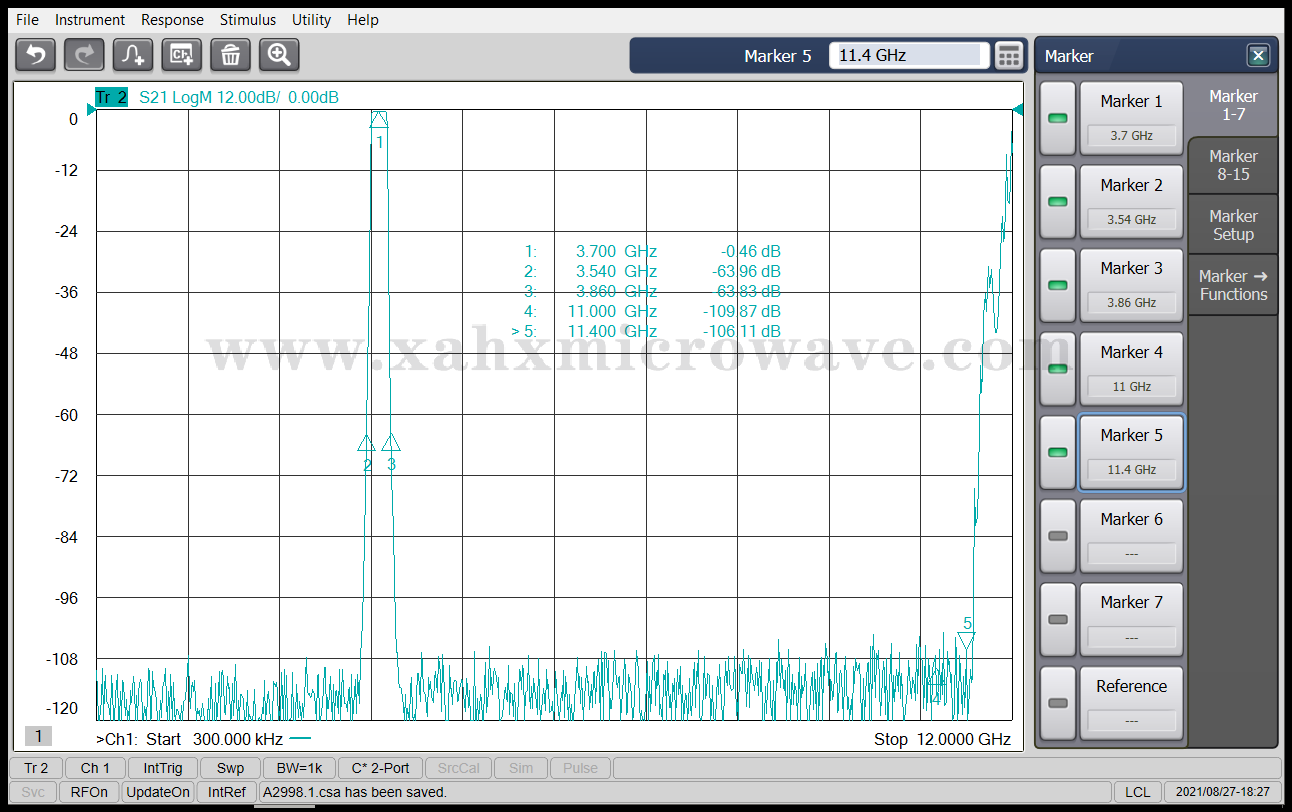Open the Instrument menu

[90, 19]
